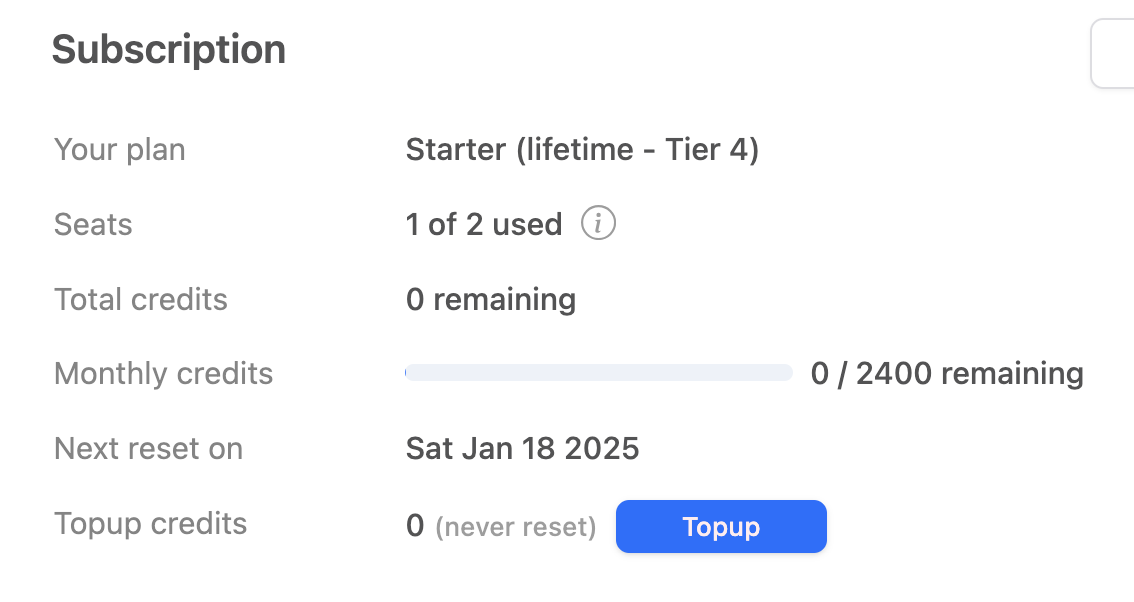Click the 'Sat Jan 18 2025' reset date
This screenshot has height=602, width=1134.
[522, 449]
